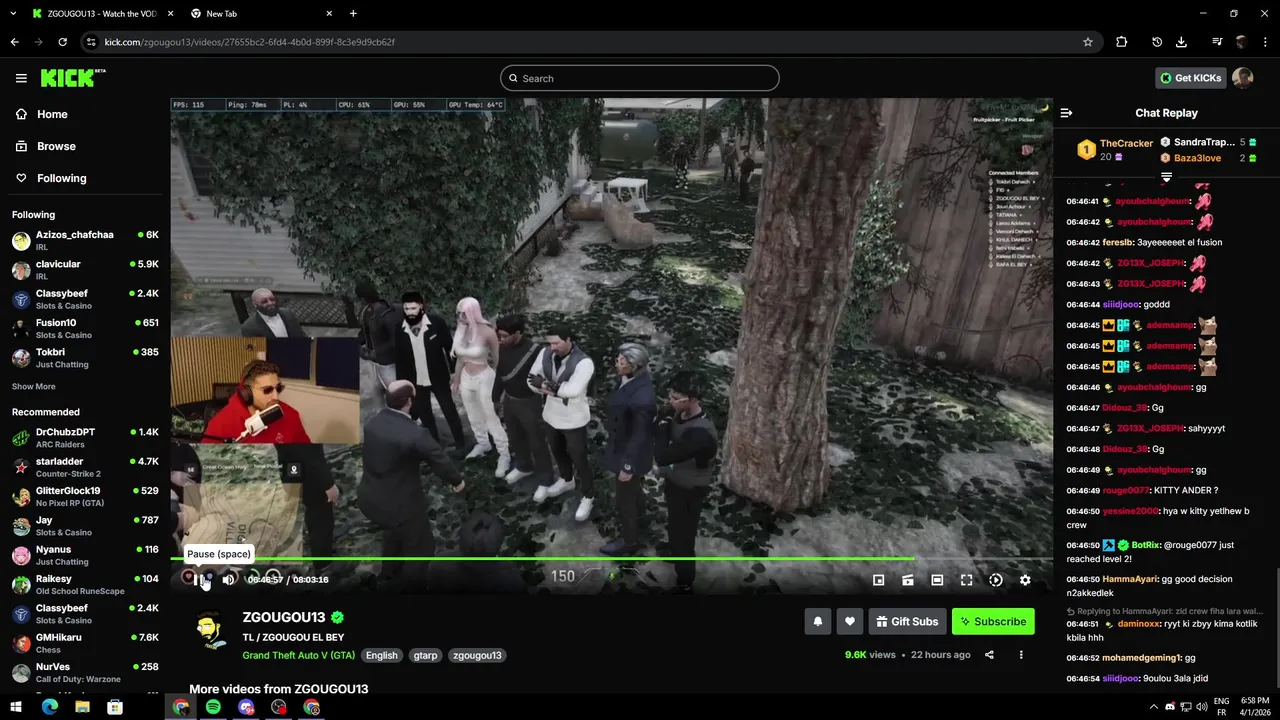Image resolution: width=1280 pixels, height=720 pixels.
Task: Open clavicular channel in Following
Action: click(85, 270)
